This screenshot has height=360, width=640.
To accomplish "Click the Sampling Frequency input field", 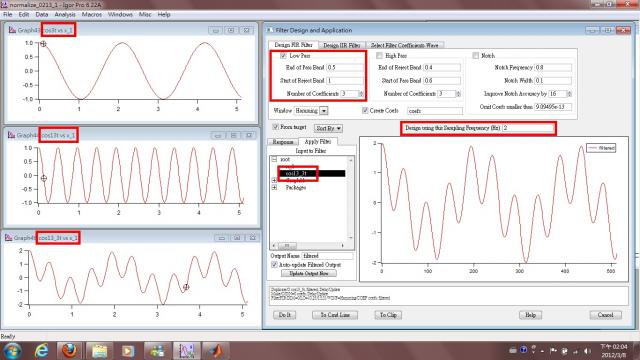I will click(528, 128).
